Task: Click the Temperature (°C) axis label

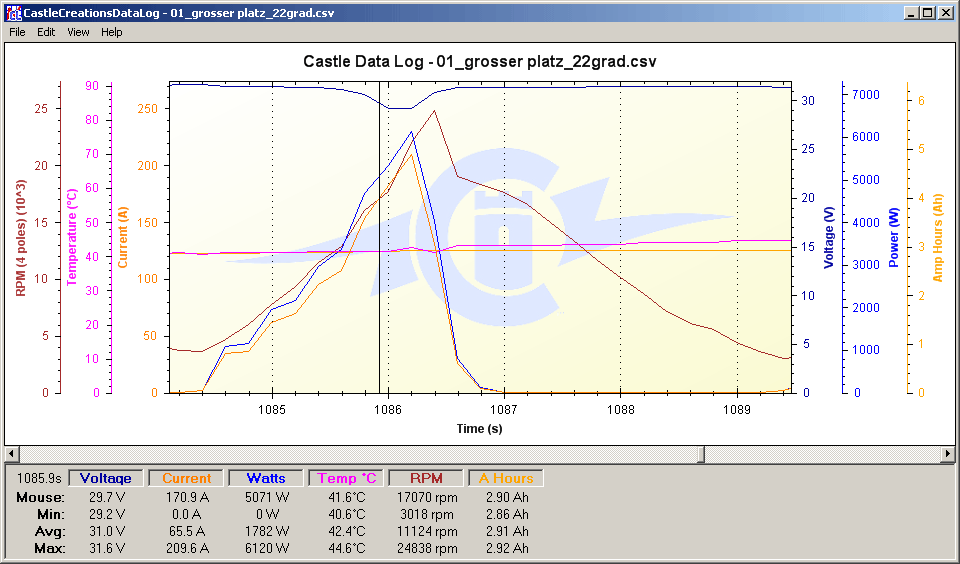Action: (x=72, y=237)
